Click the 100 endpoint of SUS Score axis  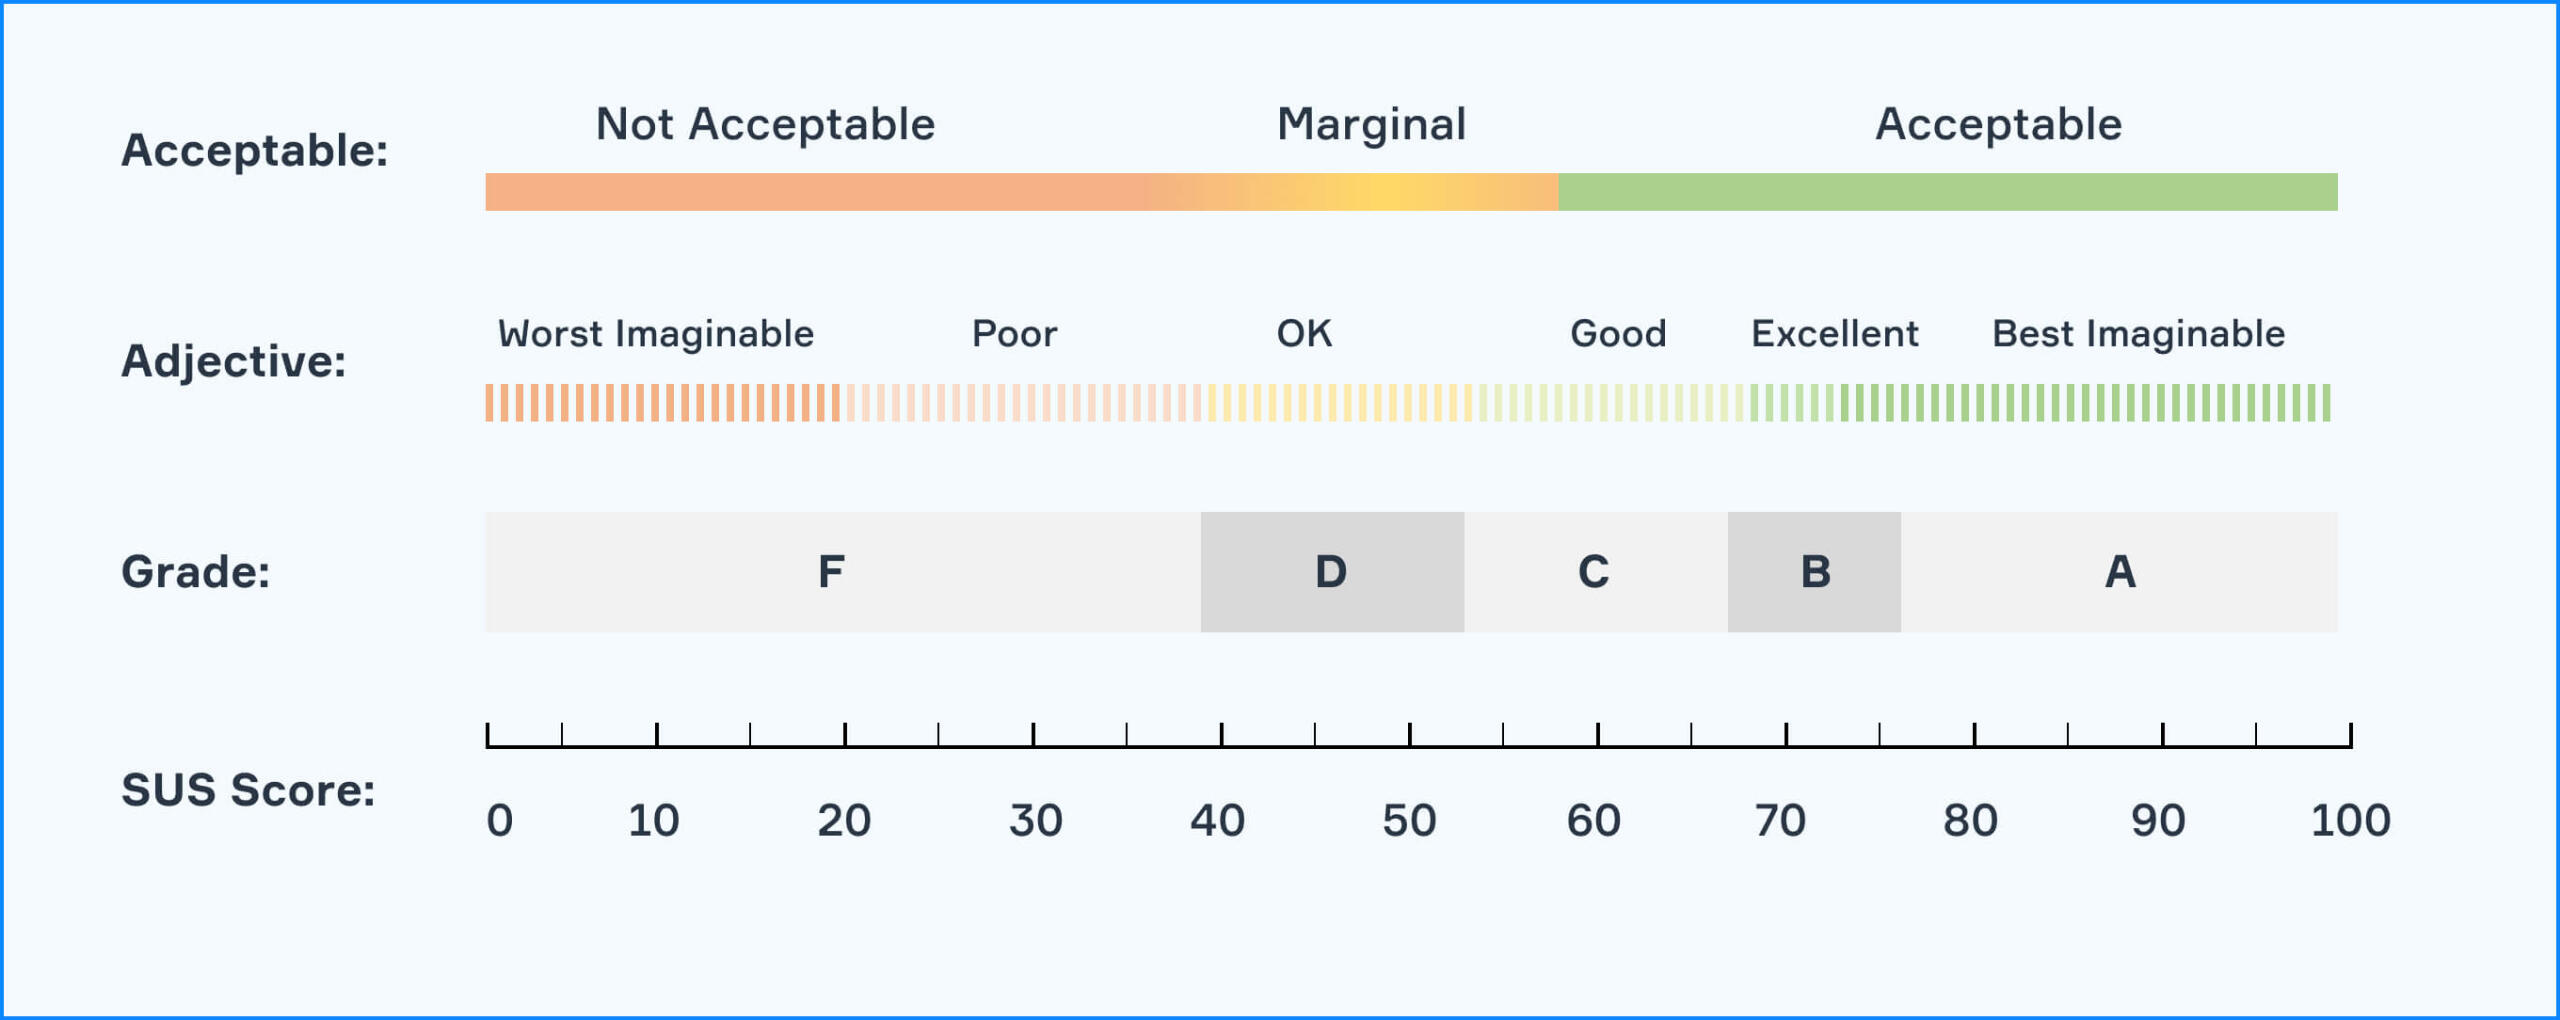click(x=2350, y=820)
